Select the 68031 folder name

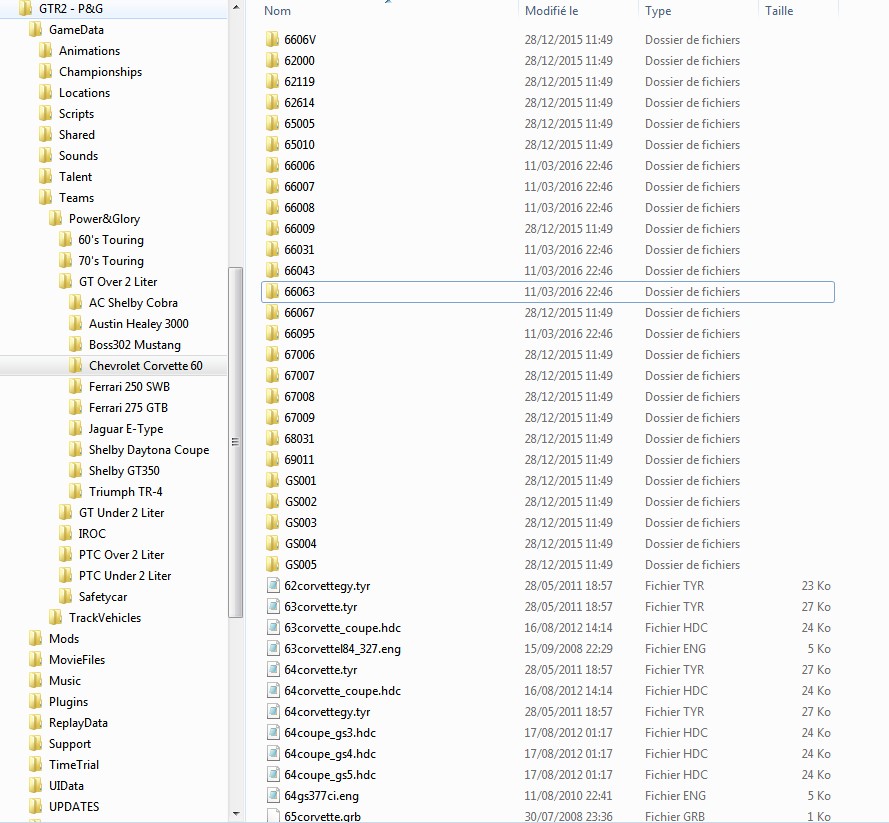[299, 438]
